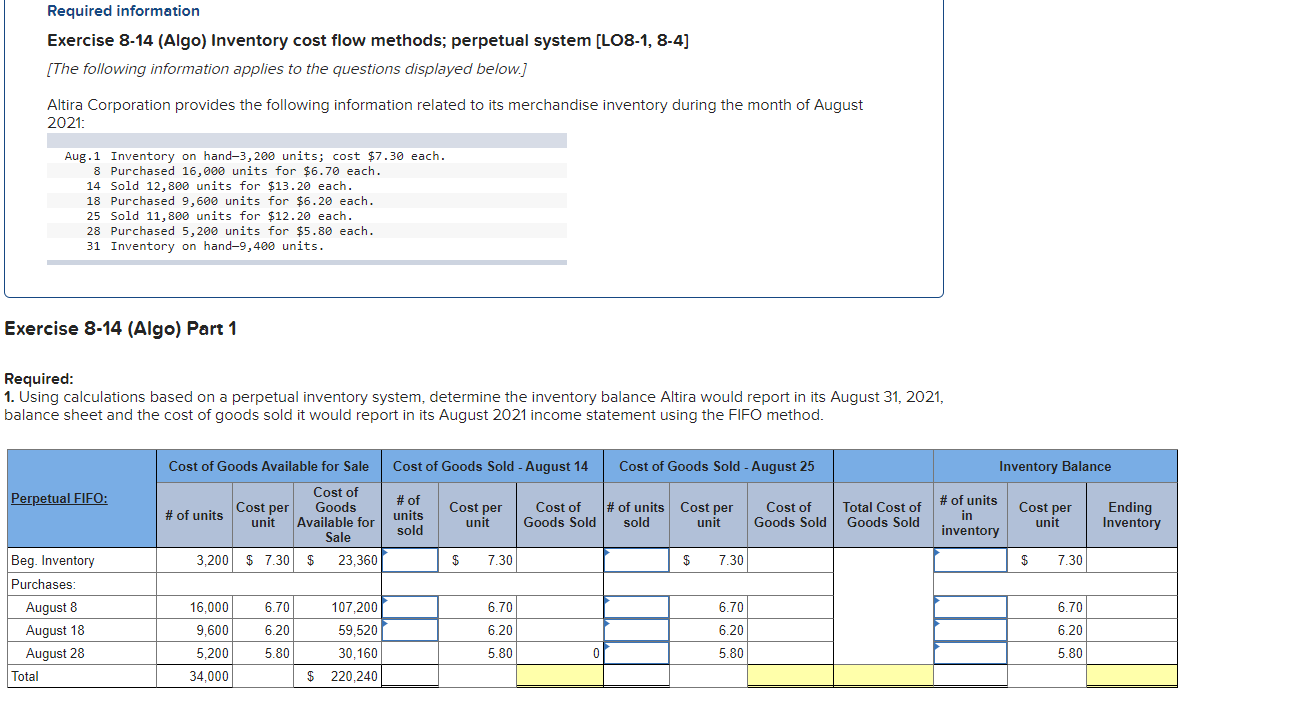Select Inventory Balance cost per unit 5.80 cell
Image resolution: width=1310 pixels, height=702 pixels.
1047,653
